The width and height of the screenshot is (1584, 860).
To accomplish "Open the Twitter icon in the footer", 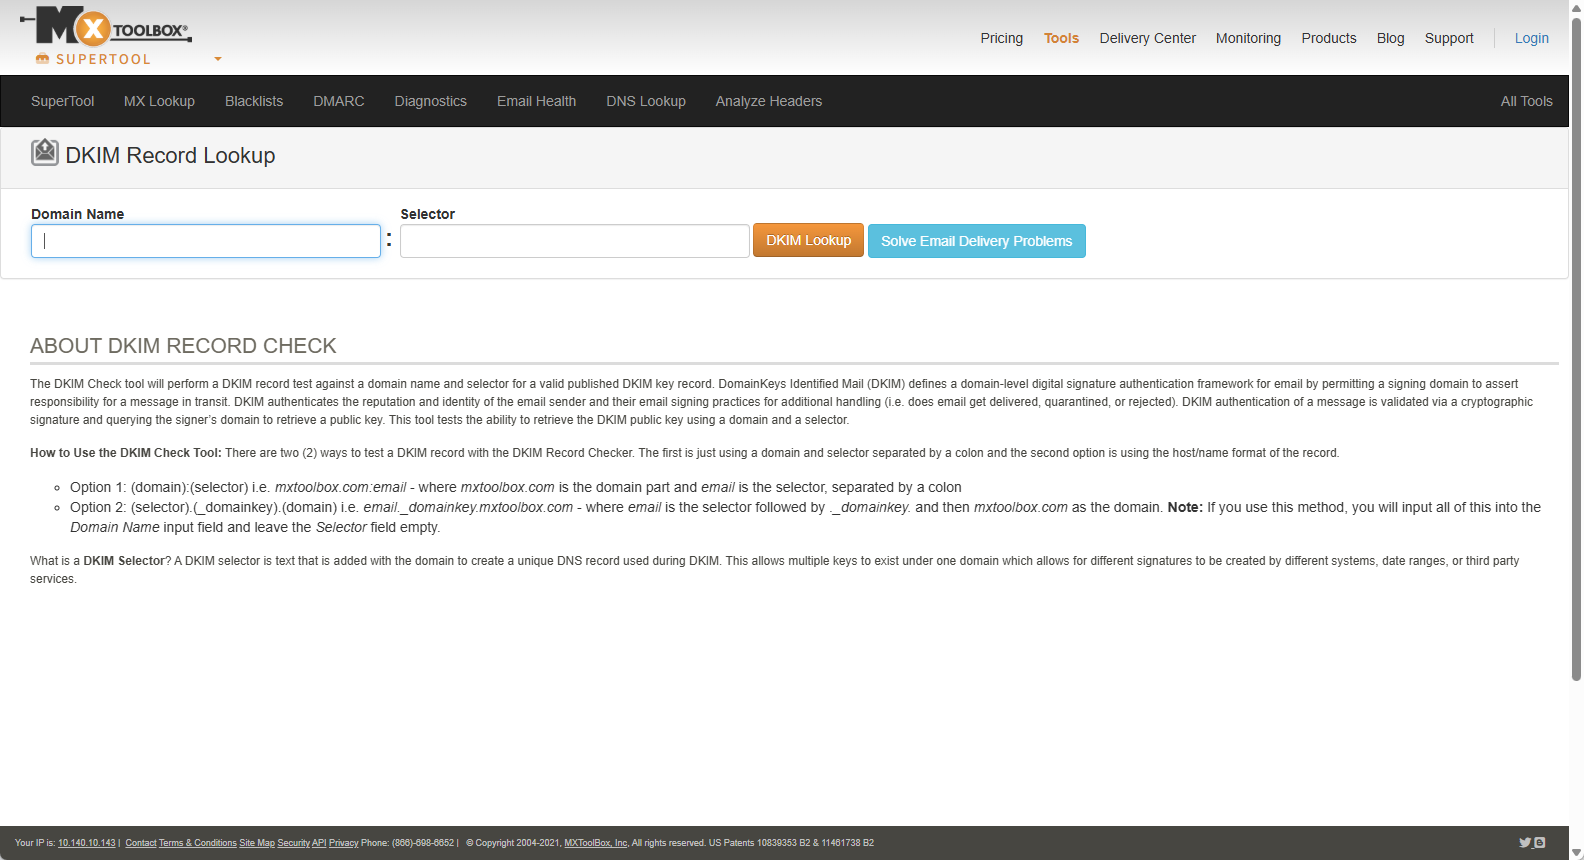I will pos(1525,843).
